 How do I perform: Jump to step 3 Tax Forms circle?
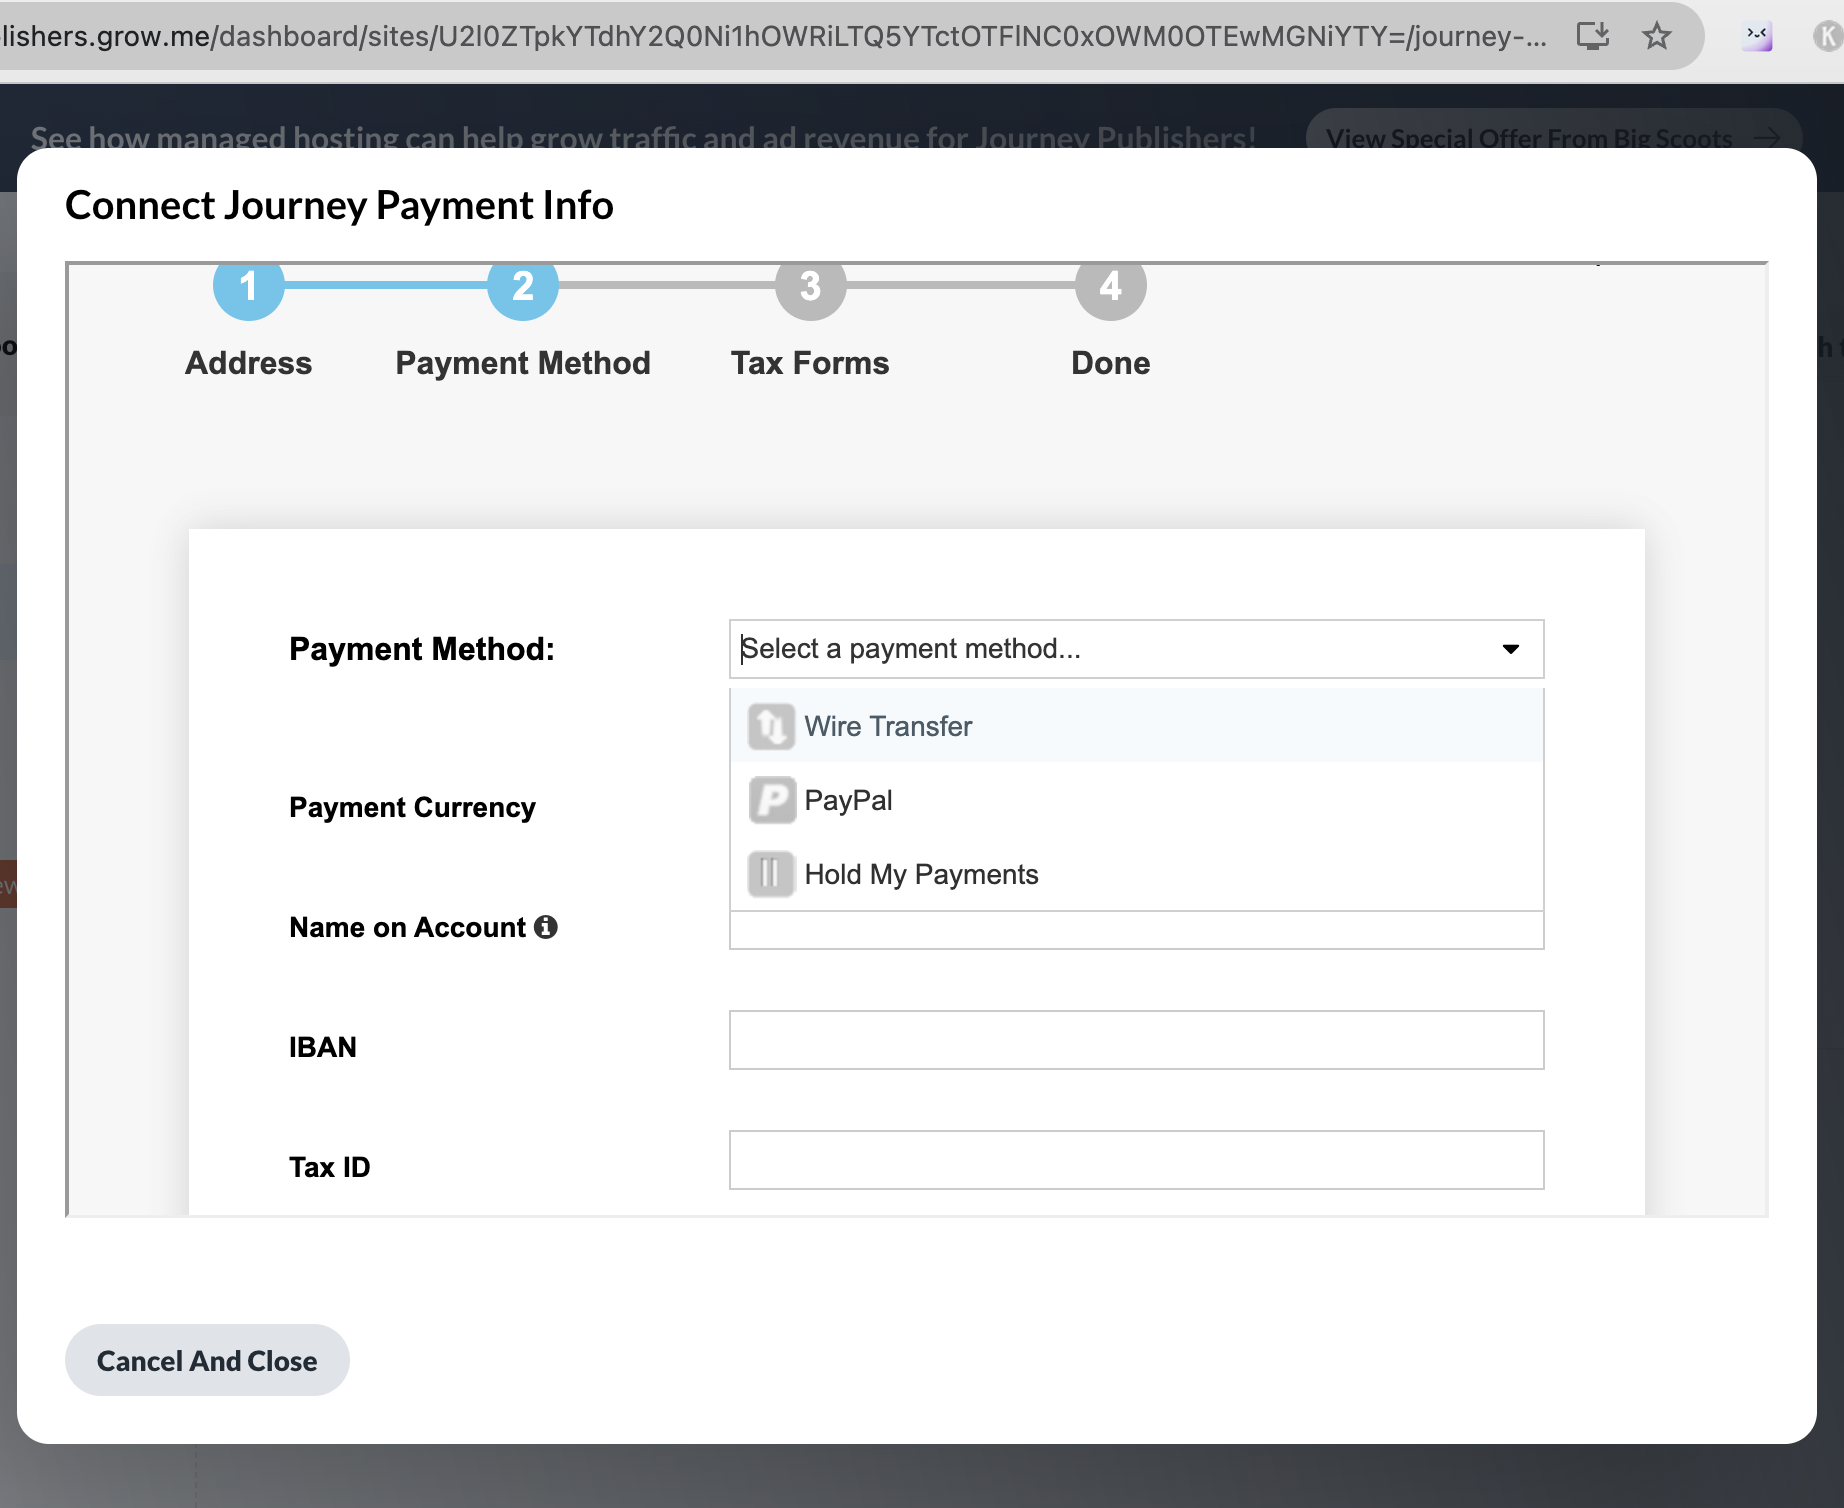click(x=810, y=288)
